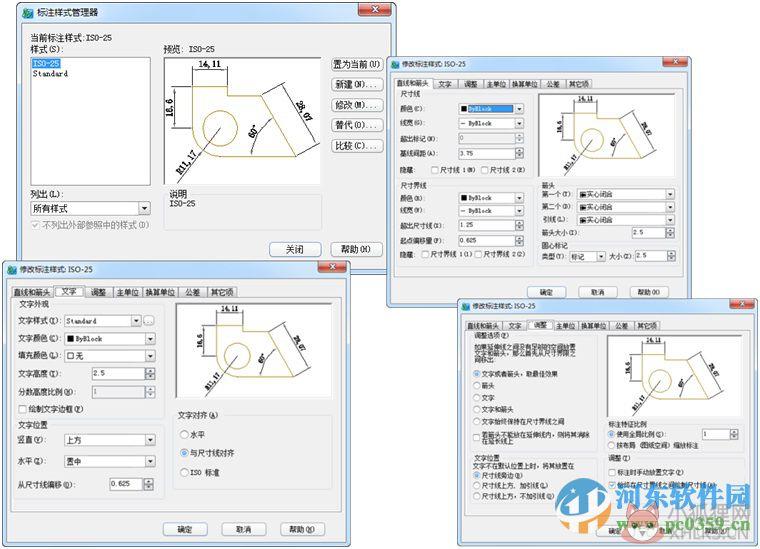Close the 标注样式管理器 window
The height and width of the screenshot is (549, 760).
(374, 10)
